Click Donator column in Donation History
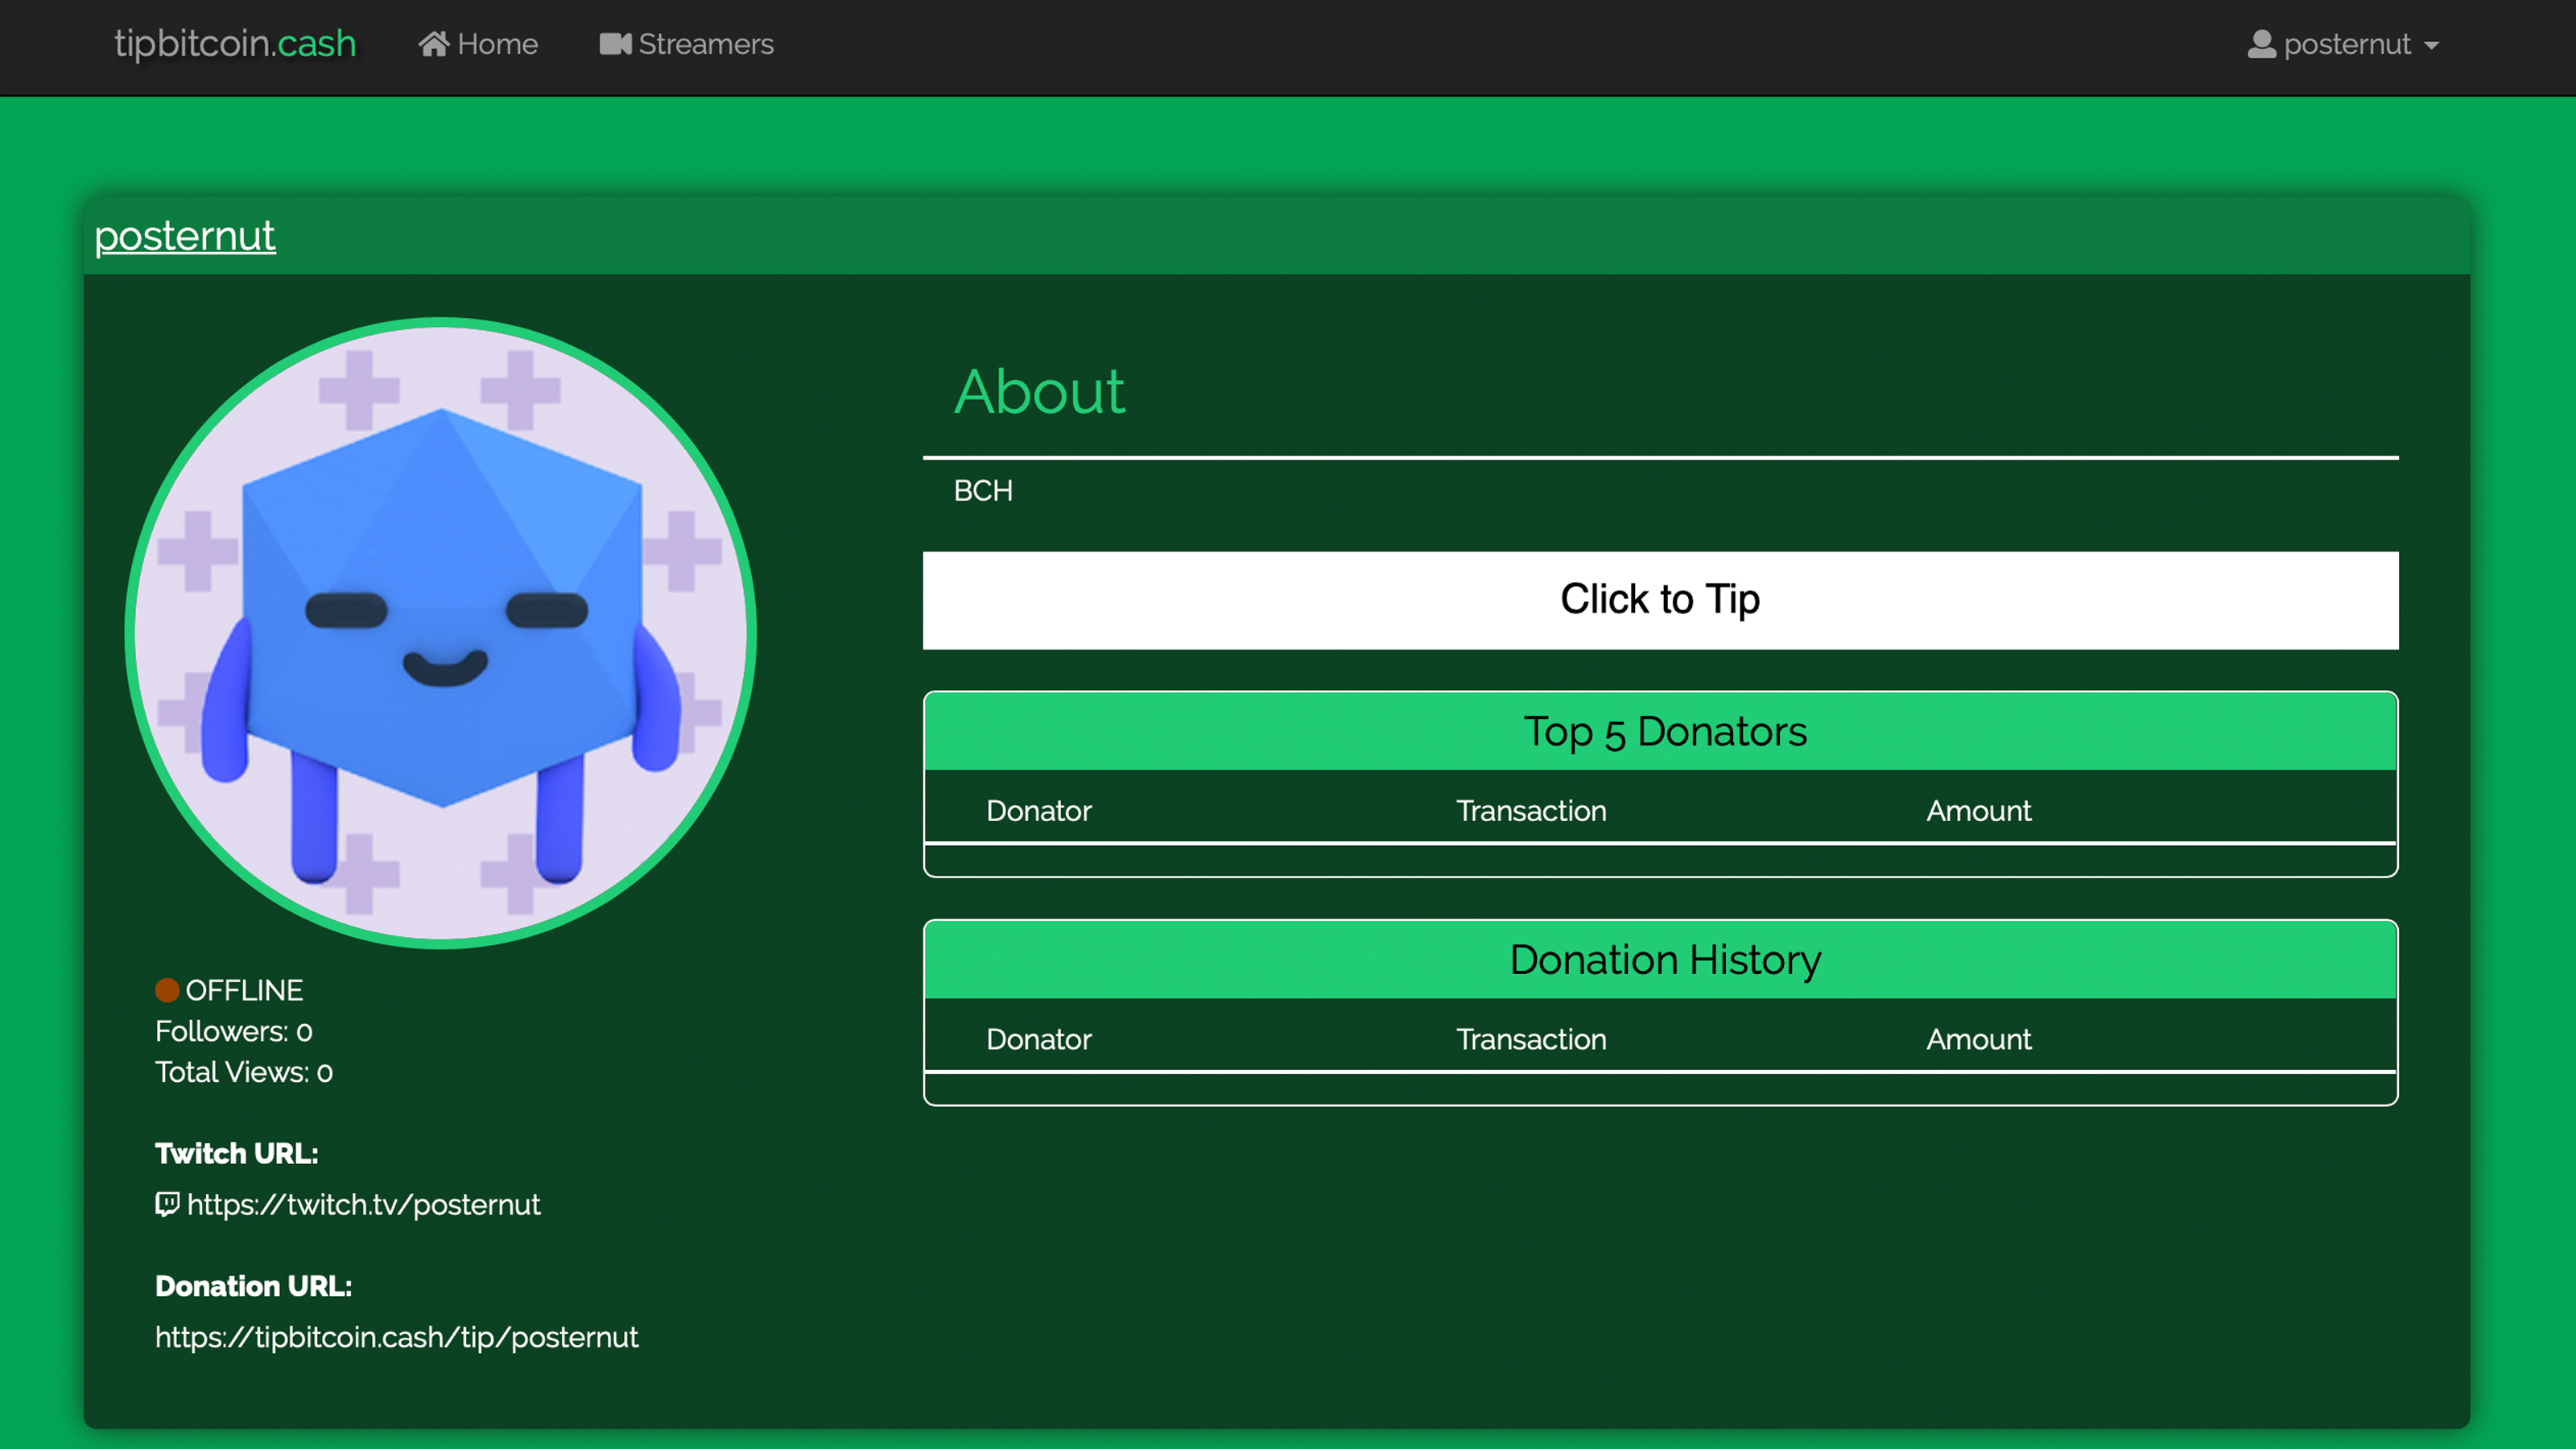Viewport: 2576px width, 1449px height. tap(1038, 1039)
